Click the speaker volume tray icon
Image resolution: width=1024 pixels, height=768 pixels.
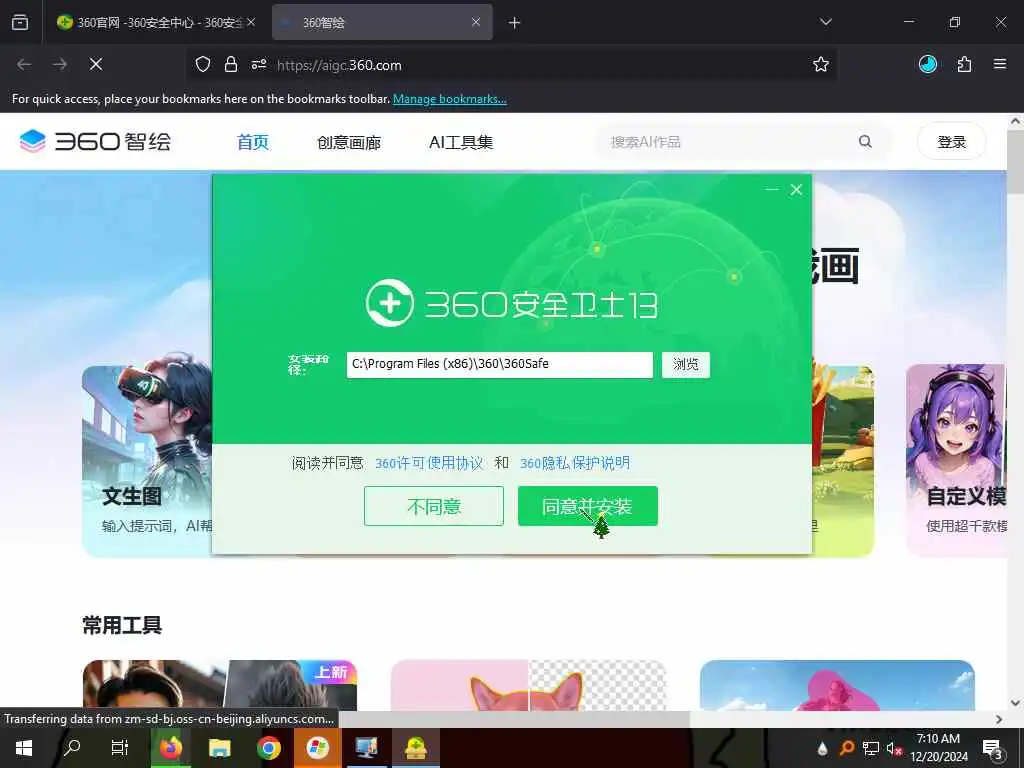tap(893, 748)
